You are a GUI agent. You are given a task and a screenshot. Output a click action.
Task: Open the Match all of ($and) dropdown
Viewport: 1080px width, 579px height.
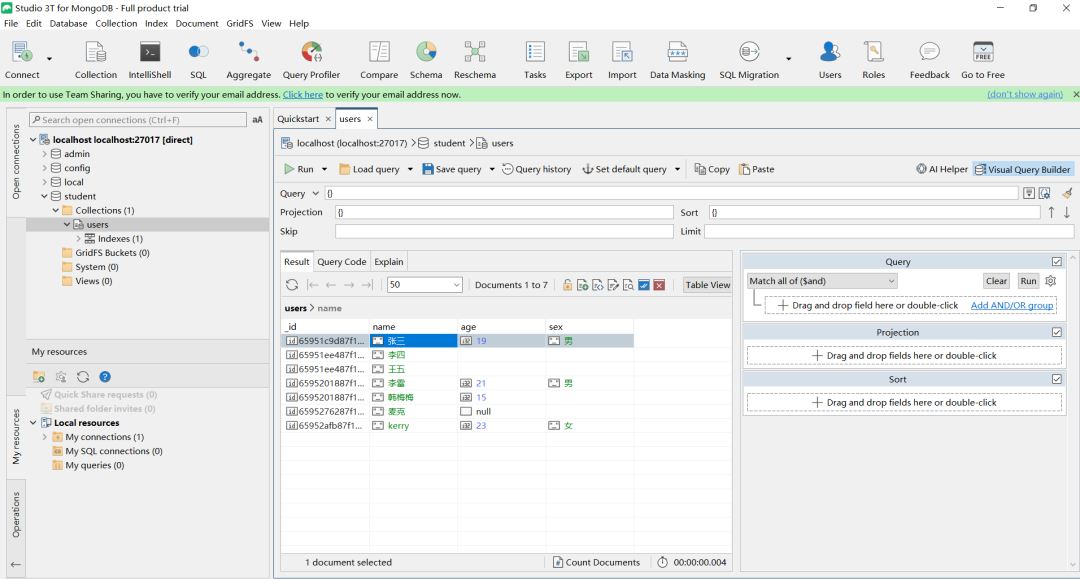click(822, 281)
